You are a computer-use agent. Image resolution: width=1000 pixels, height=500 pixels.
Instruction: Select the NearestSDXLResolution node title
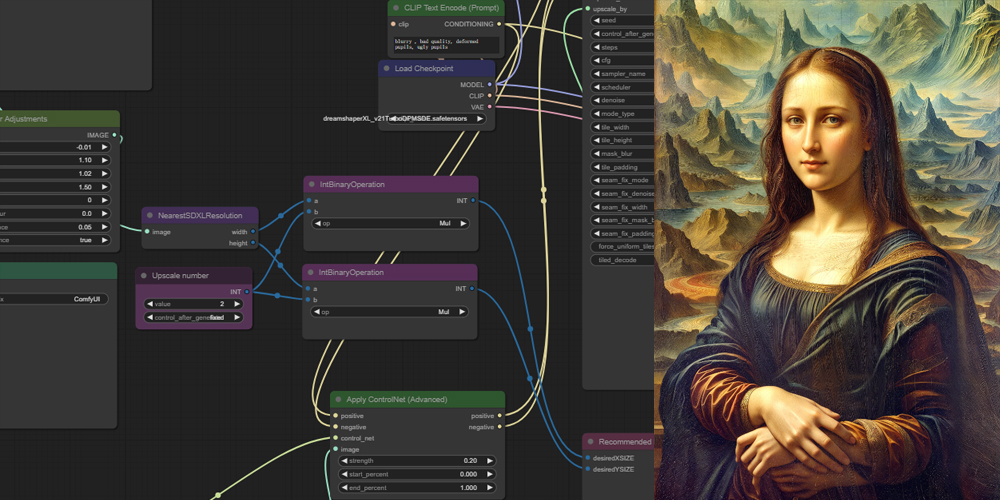coord(200,216)
